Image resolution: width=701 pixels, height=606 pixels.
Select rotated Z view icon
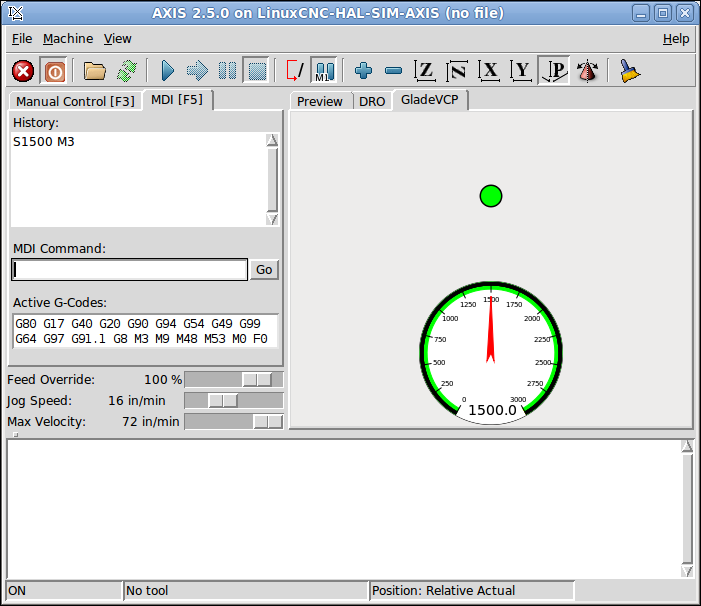point(457,71)
